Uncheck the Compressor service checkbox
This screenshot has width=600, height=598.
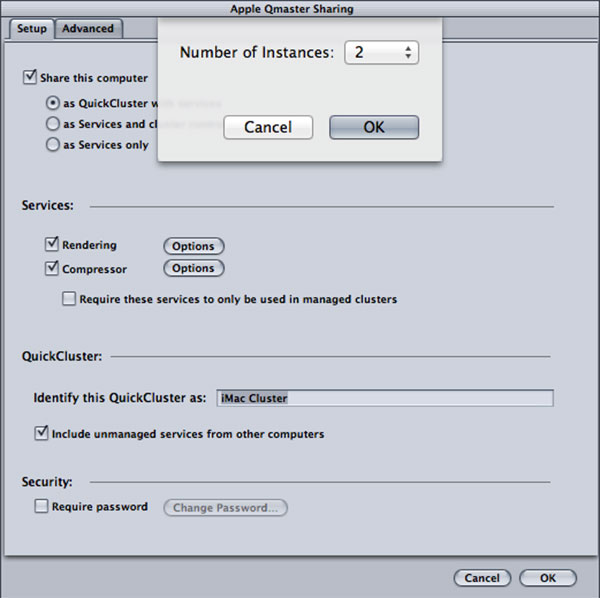[52, 268]
